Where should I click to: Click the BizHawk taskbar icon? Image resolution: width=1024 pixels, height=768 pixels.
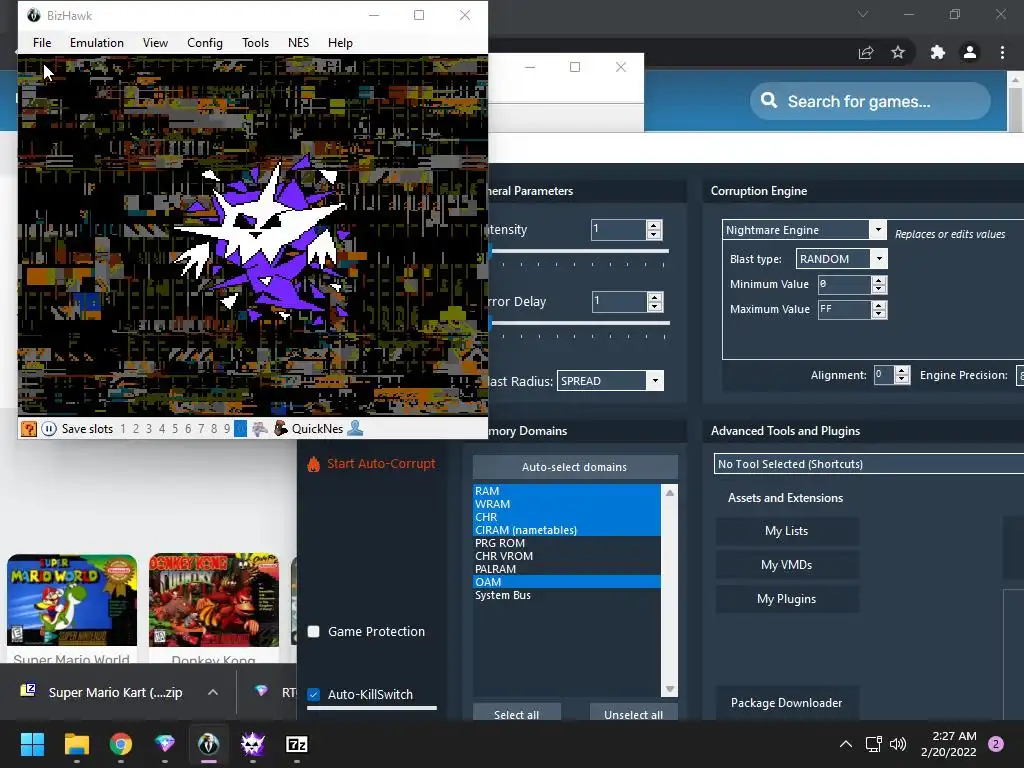click(x=208, y=744)
